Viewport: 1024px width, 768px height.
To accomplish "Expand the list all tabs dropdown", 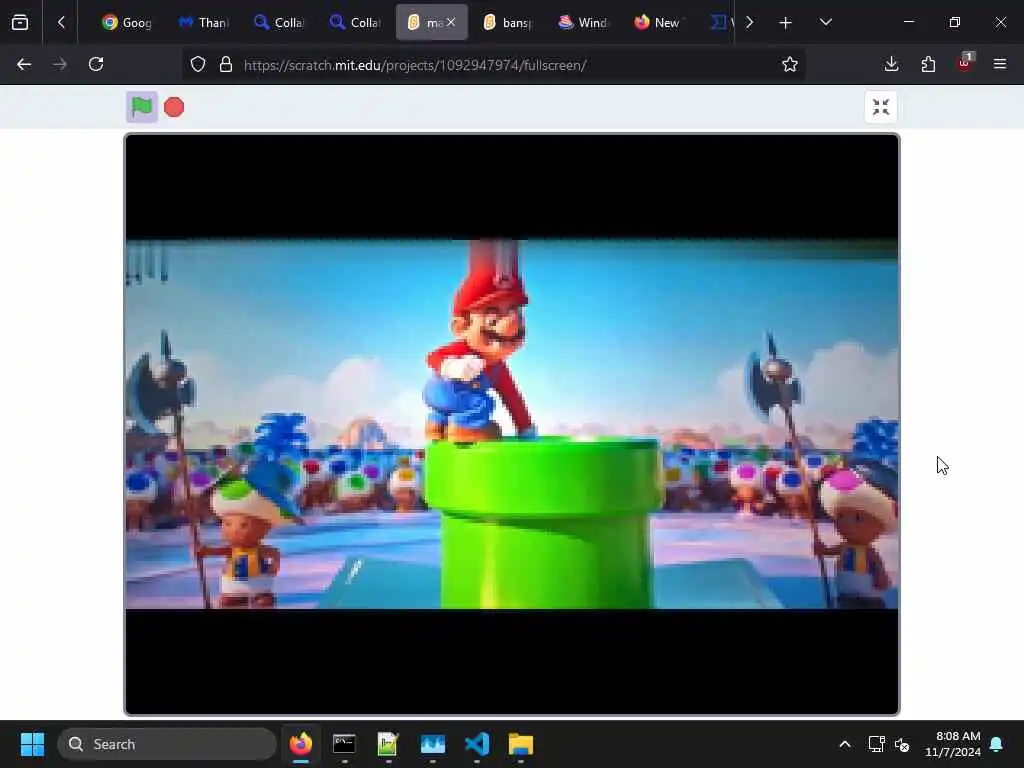I will 825,23.
